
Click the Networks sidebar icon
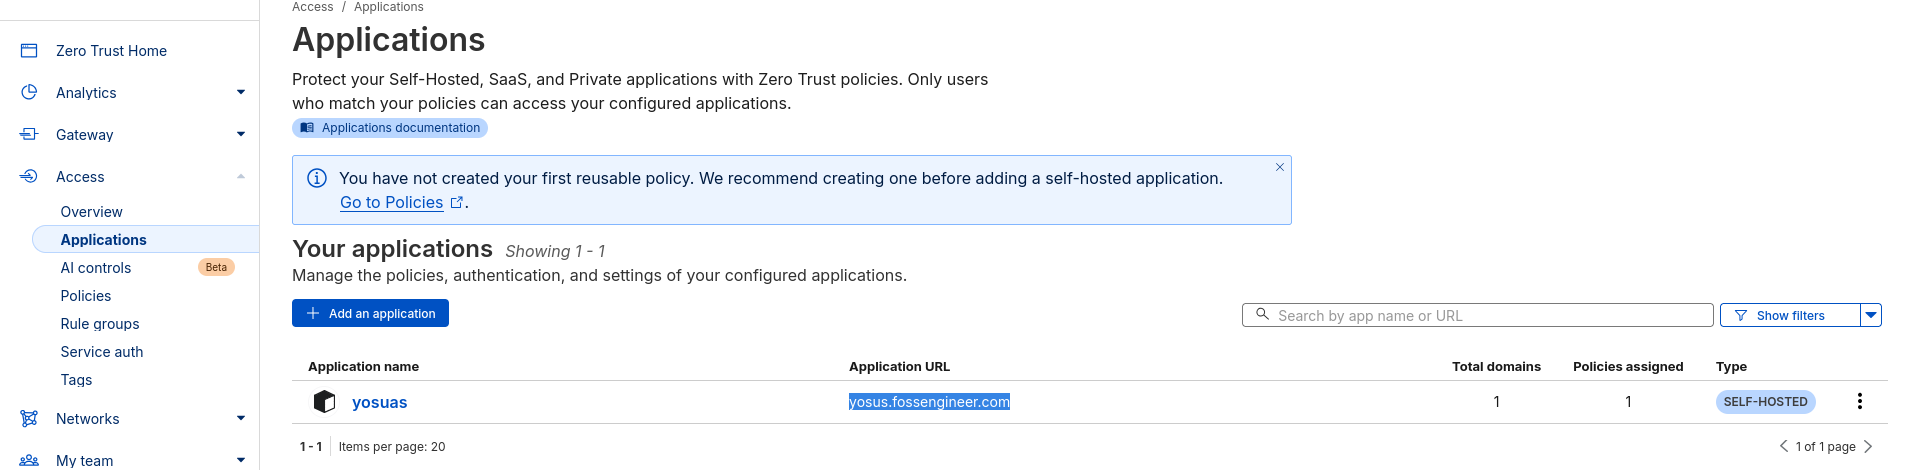click(x=29, y=418)
